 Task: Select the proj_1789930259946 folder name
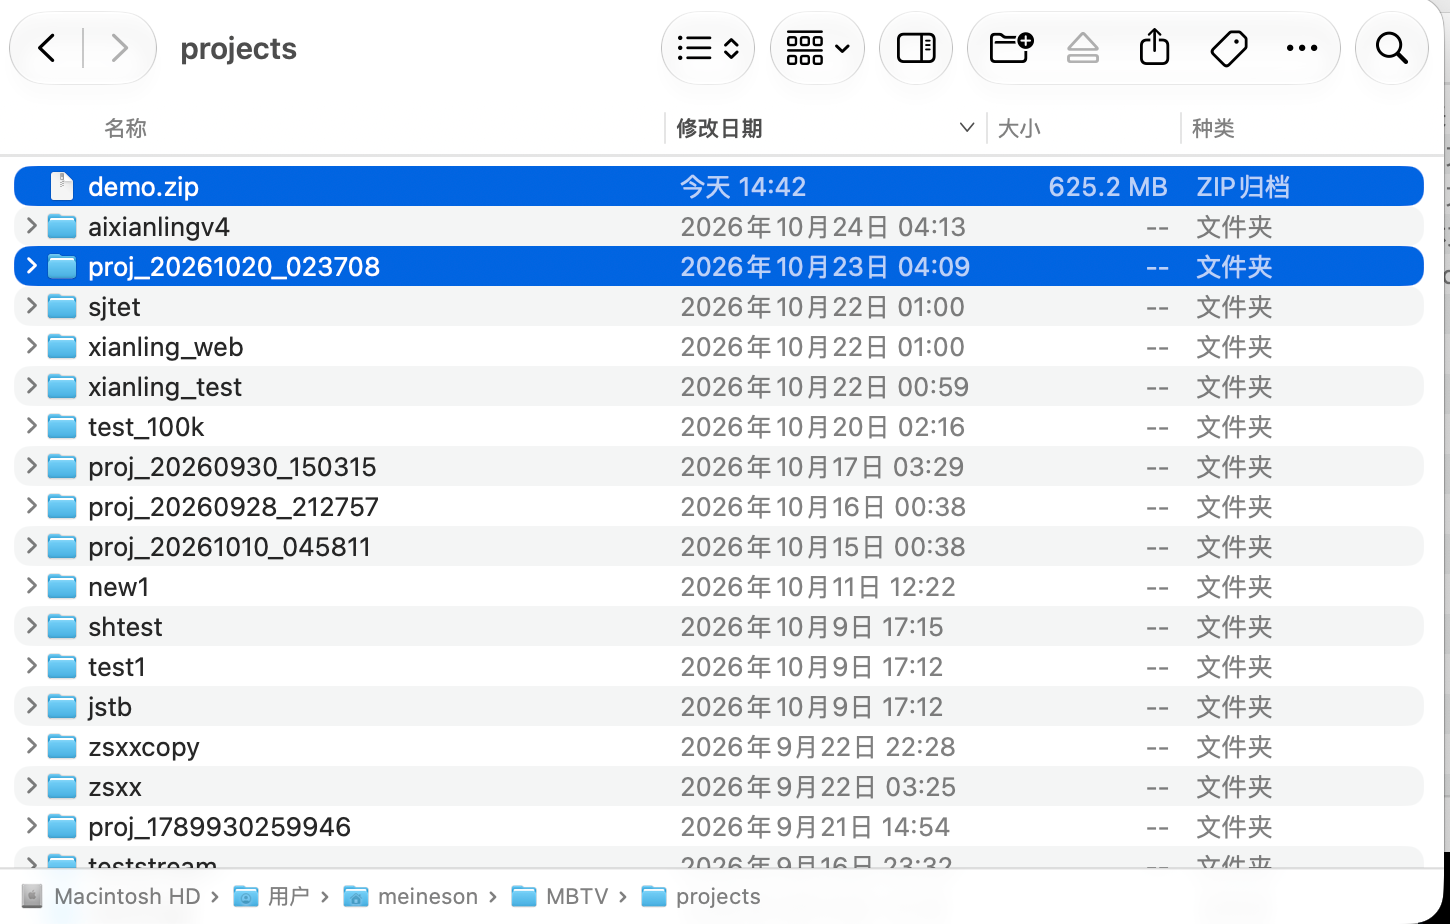pos(219,827)
